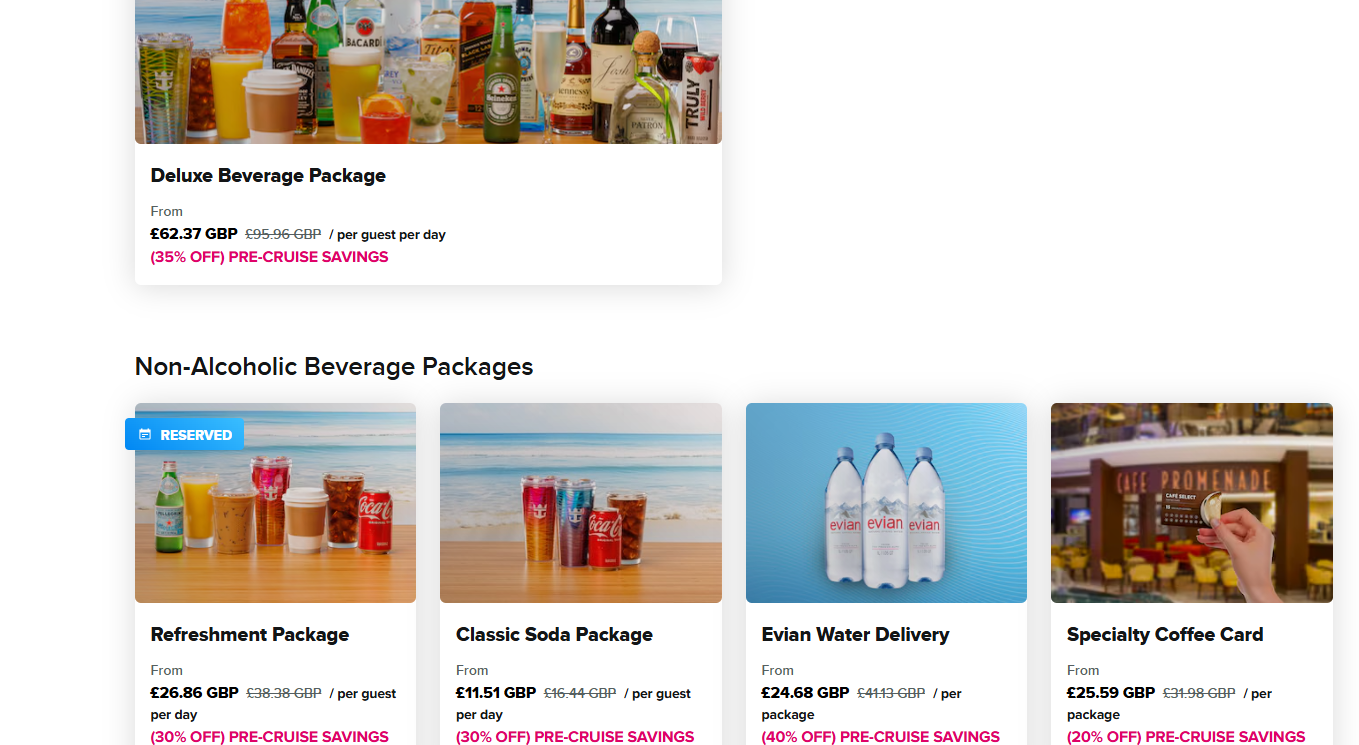The width and height of the screenshot is (1359, 745).
Task: Click the £11.51 GBP Classic Soda price
Action: coord(496,693)
